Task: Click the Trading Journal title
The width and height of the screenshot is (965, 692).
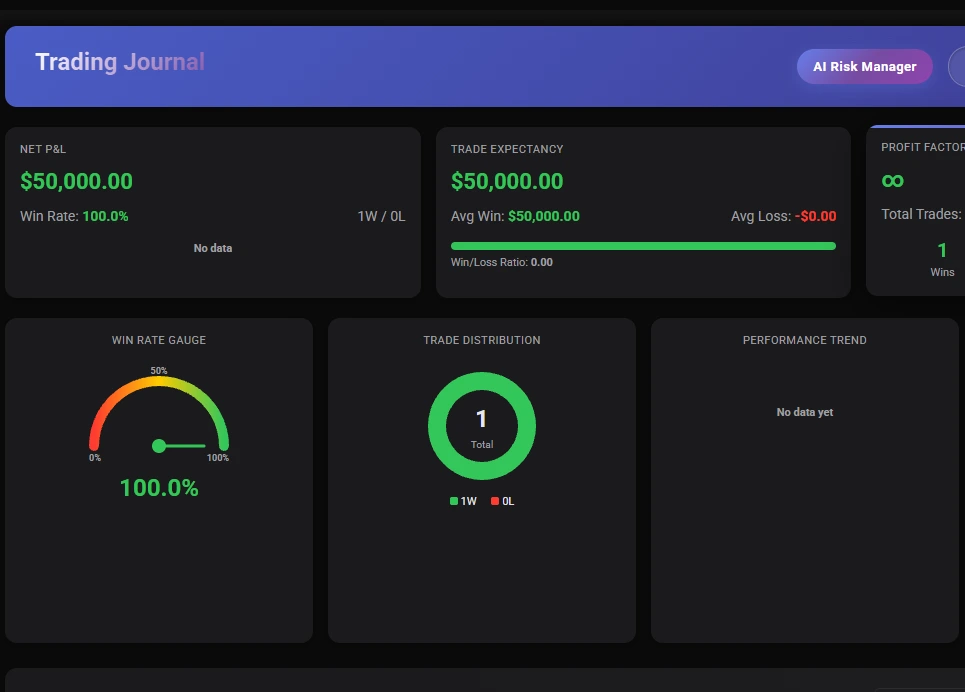Action: 120,62
